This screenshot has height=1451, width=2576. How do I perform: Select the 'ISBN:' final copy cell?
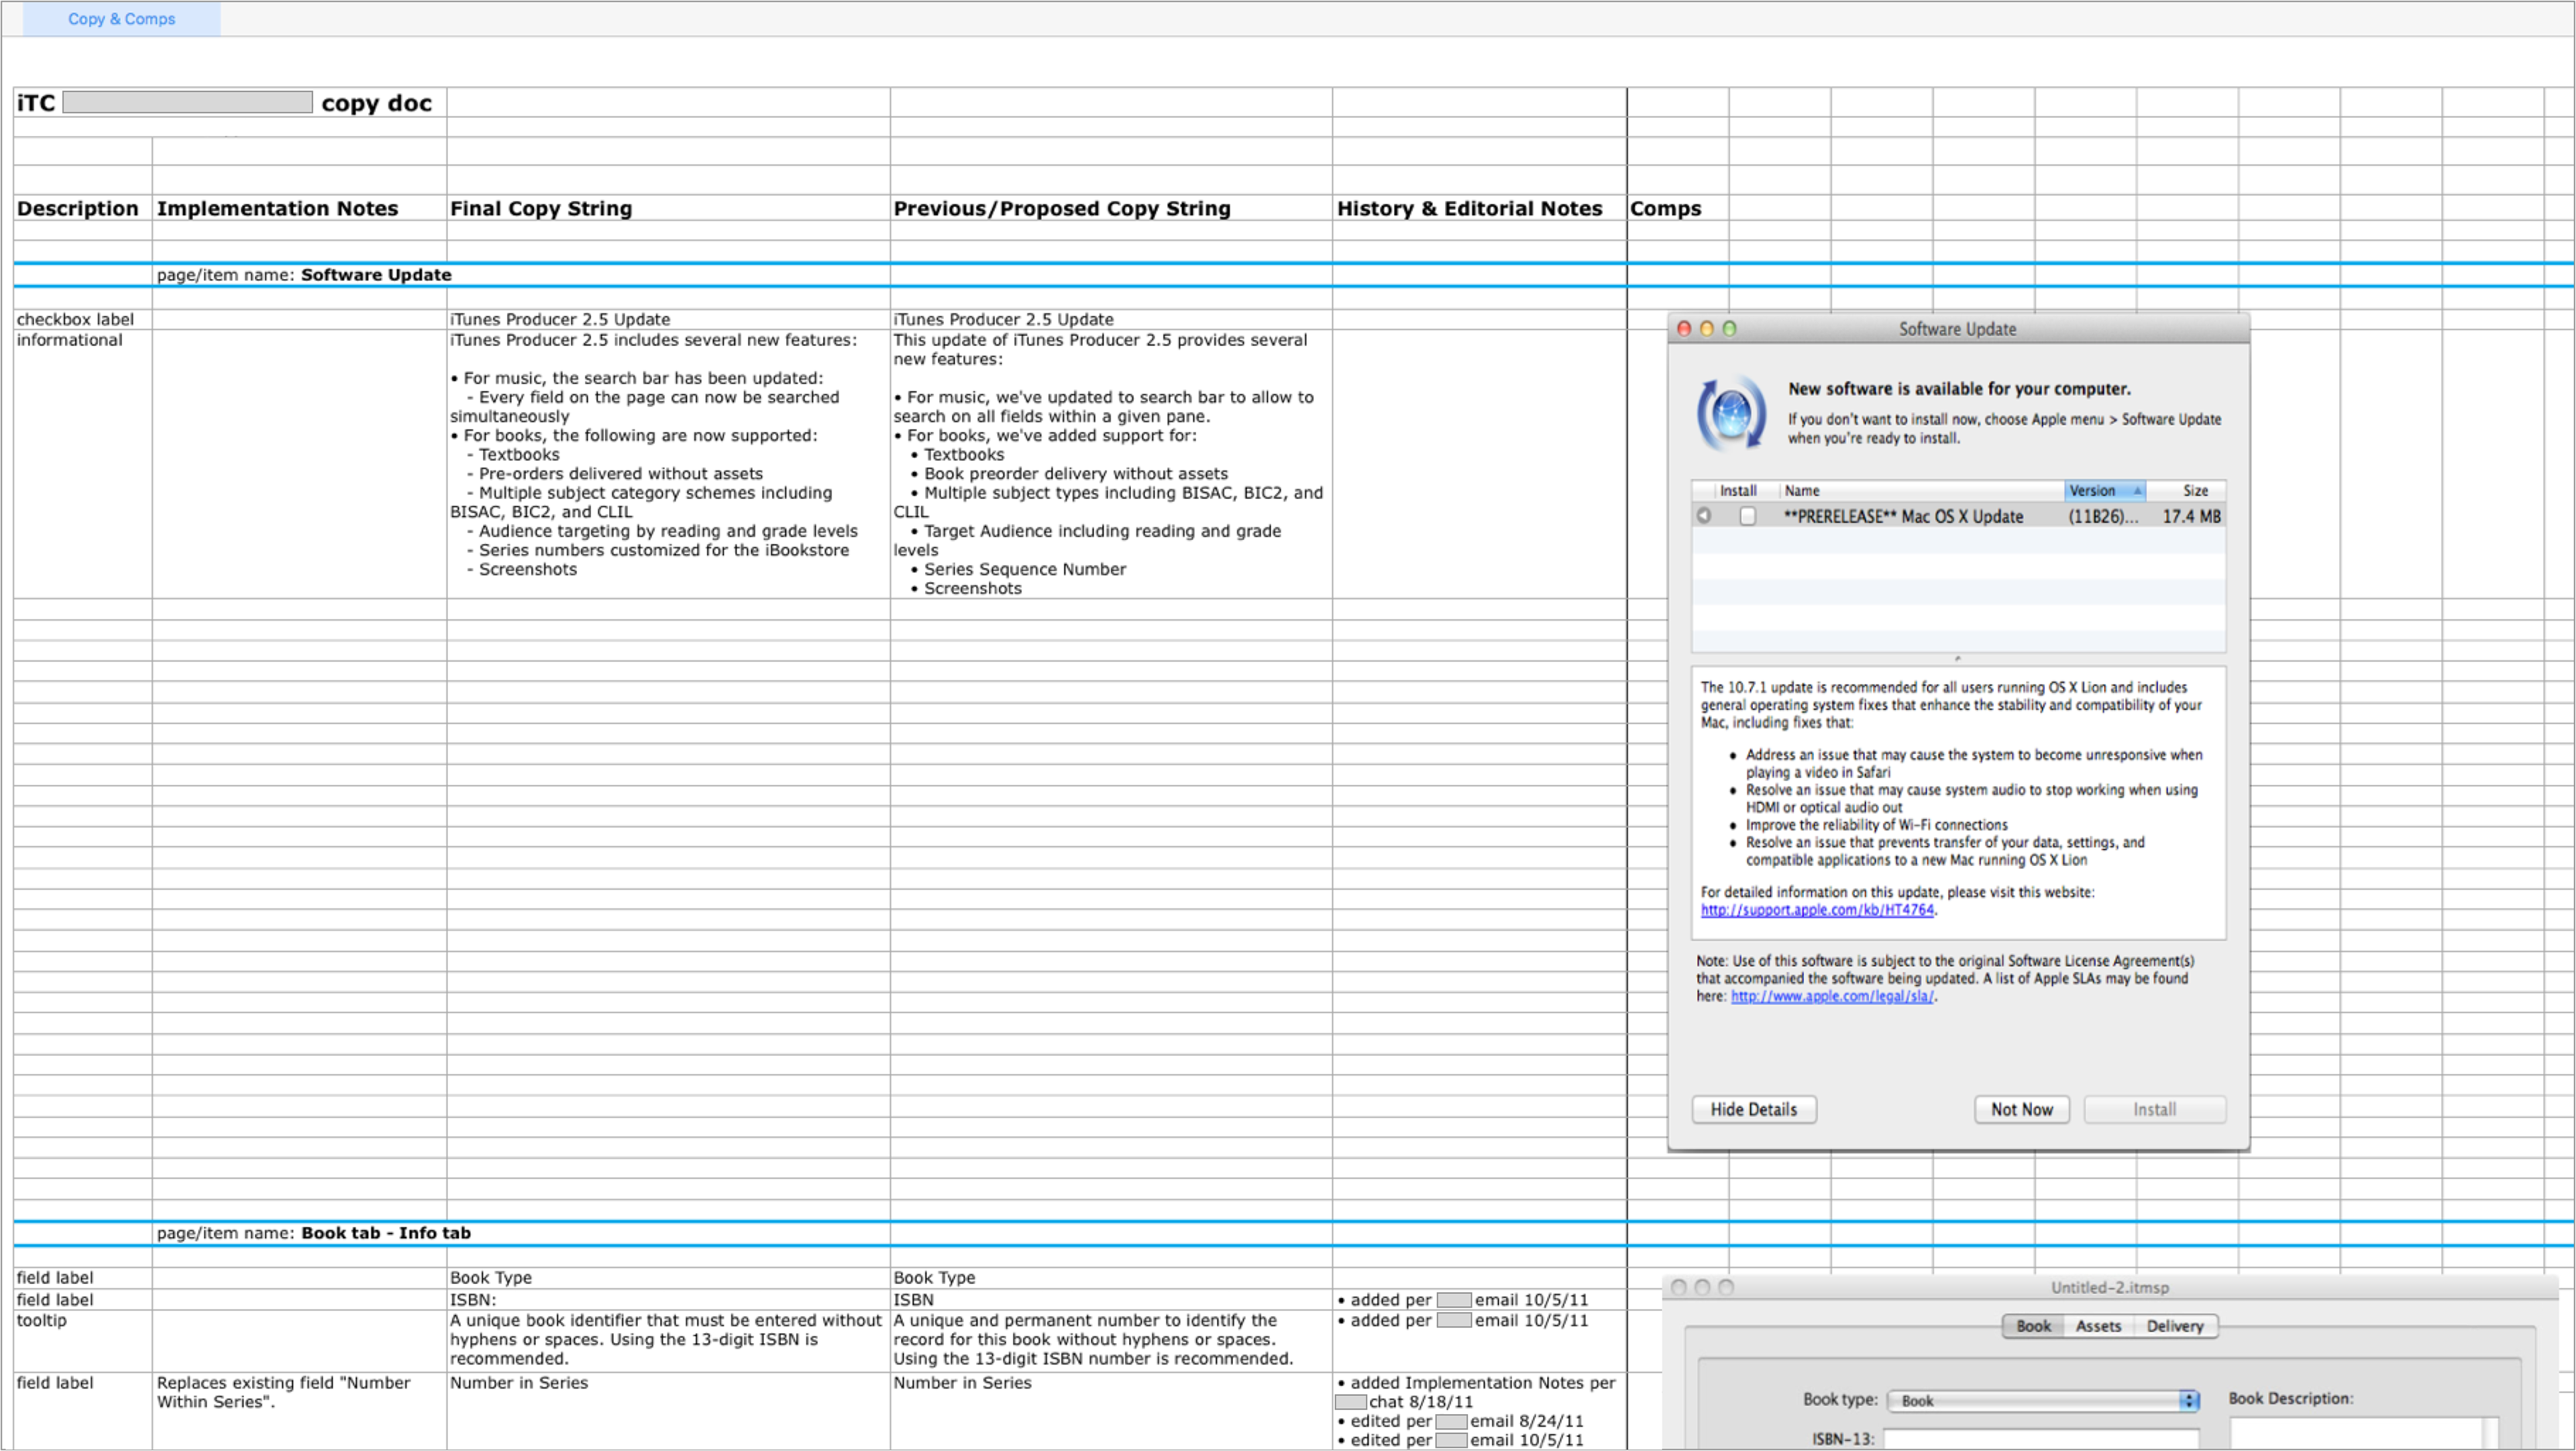668,1300
